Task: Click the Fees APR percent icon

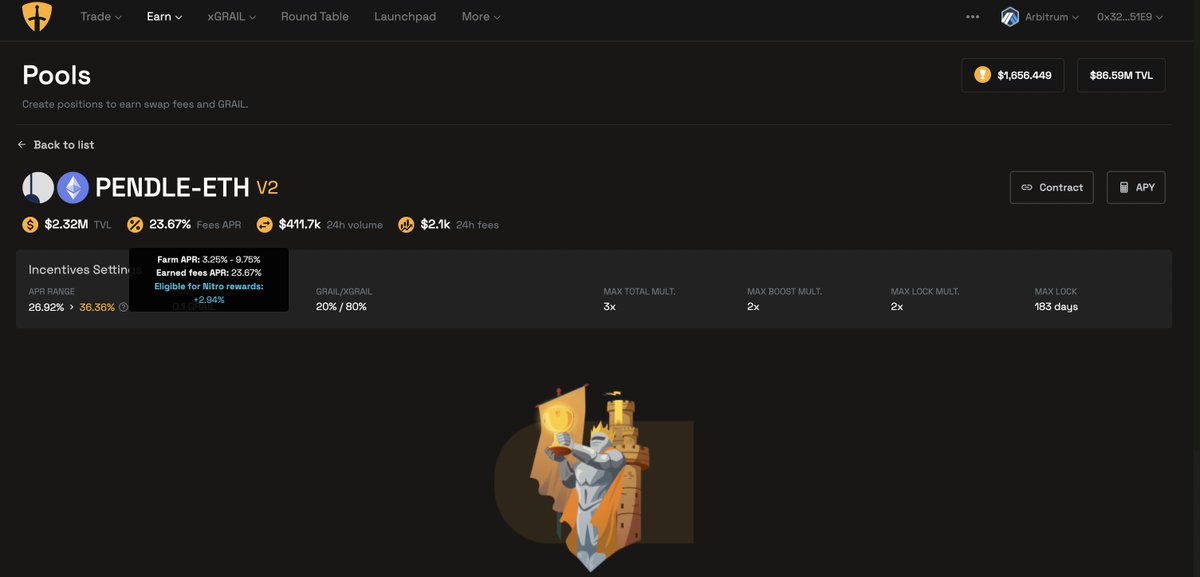Action: point(135,225)
